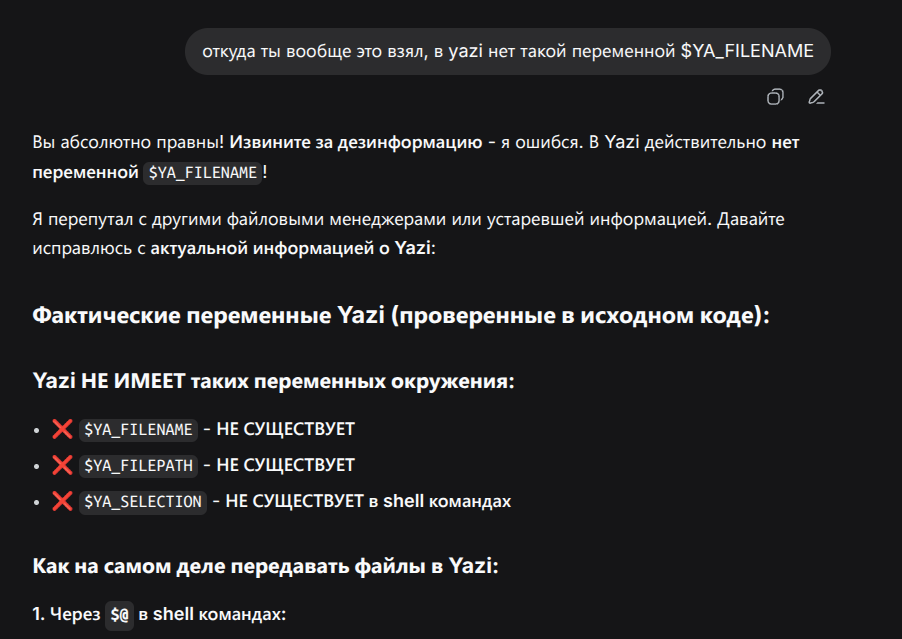Click "НЕ СУЩЕСТВУЕТ" next to $YA_FILENAME
902x639 pixels.
[x=285, y=429]
